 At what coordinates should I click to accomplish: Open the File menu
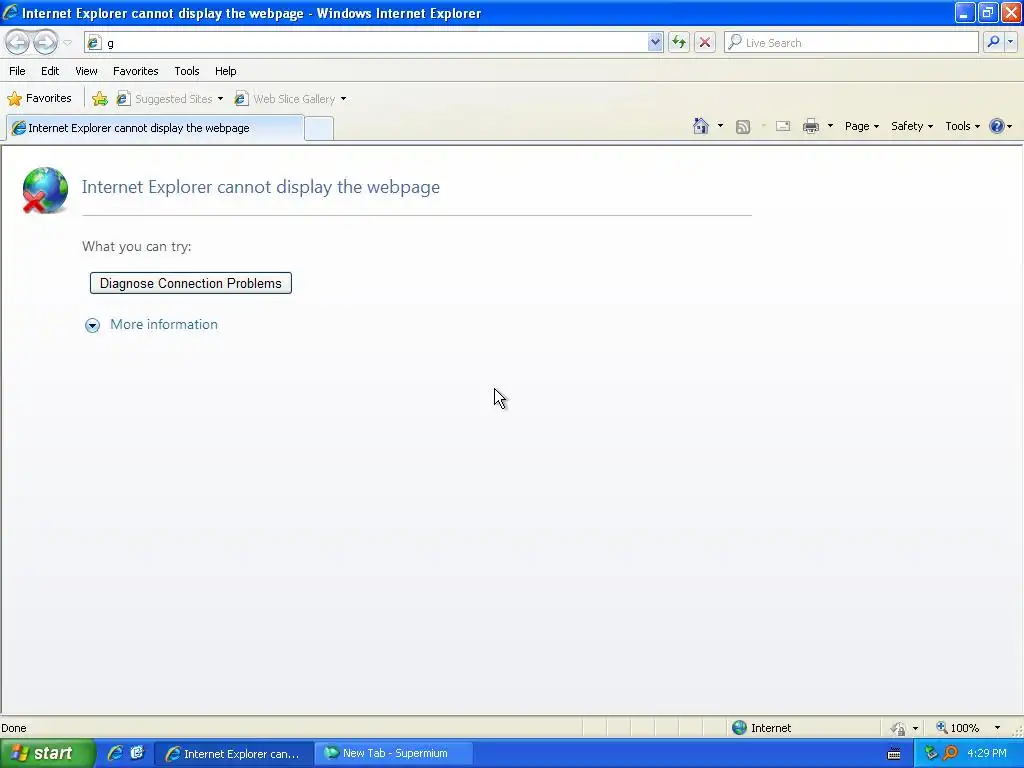click(x=18, y=71)
